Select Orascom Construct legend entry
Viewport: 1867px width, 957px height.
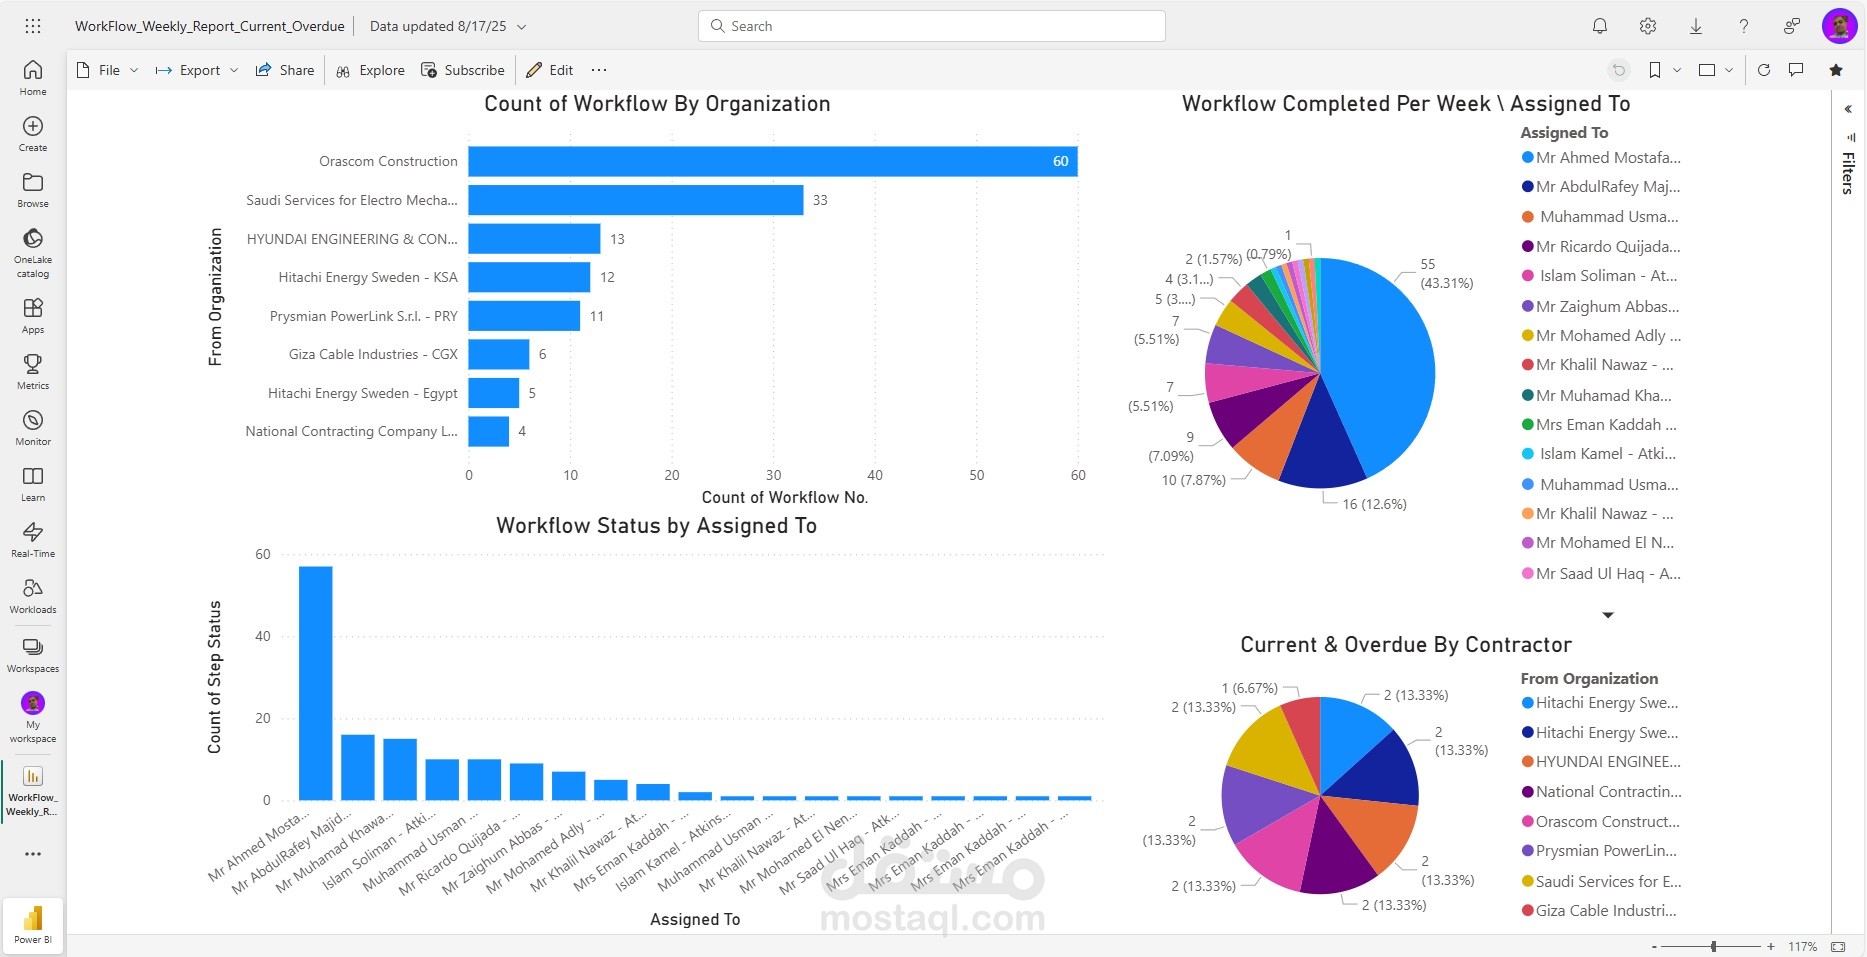[1600, 821]
